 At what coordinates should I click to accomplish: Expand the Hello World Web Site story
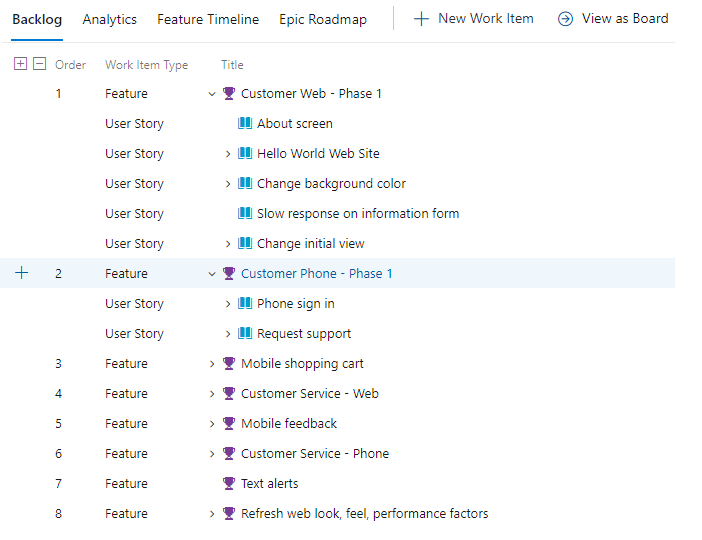pyautogui.click(x=228, y=154)
